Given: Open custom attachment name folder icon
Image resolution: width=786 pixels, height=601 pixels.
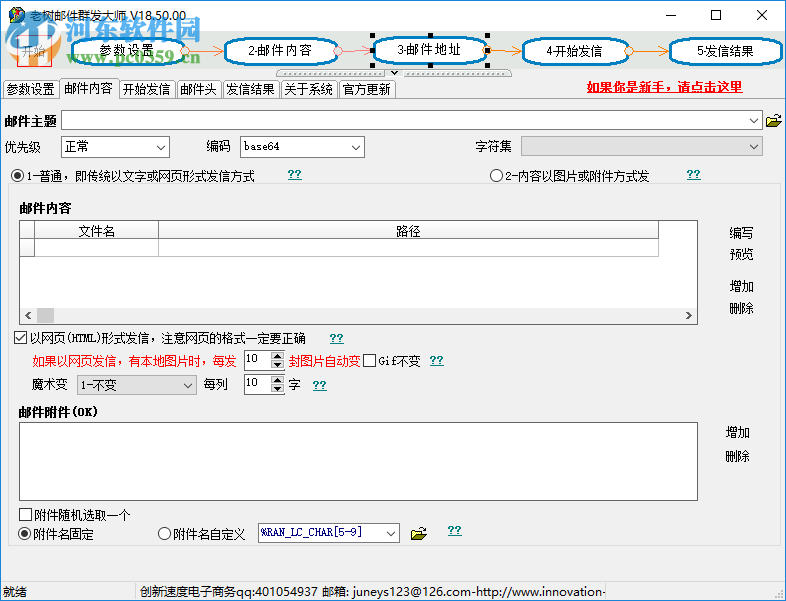Looking at the screenshot, I should click(x=419, y=533).
